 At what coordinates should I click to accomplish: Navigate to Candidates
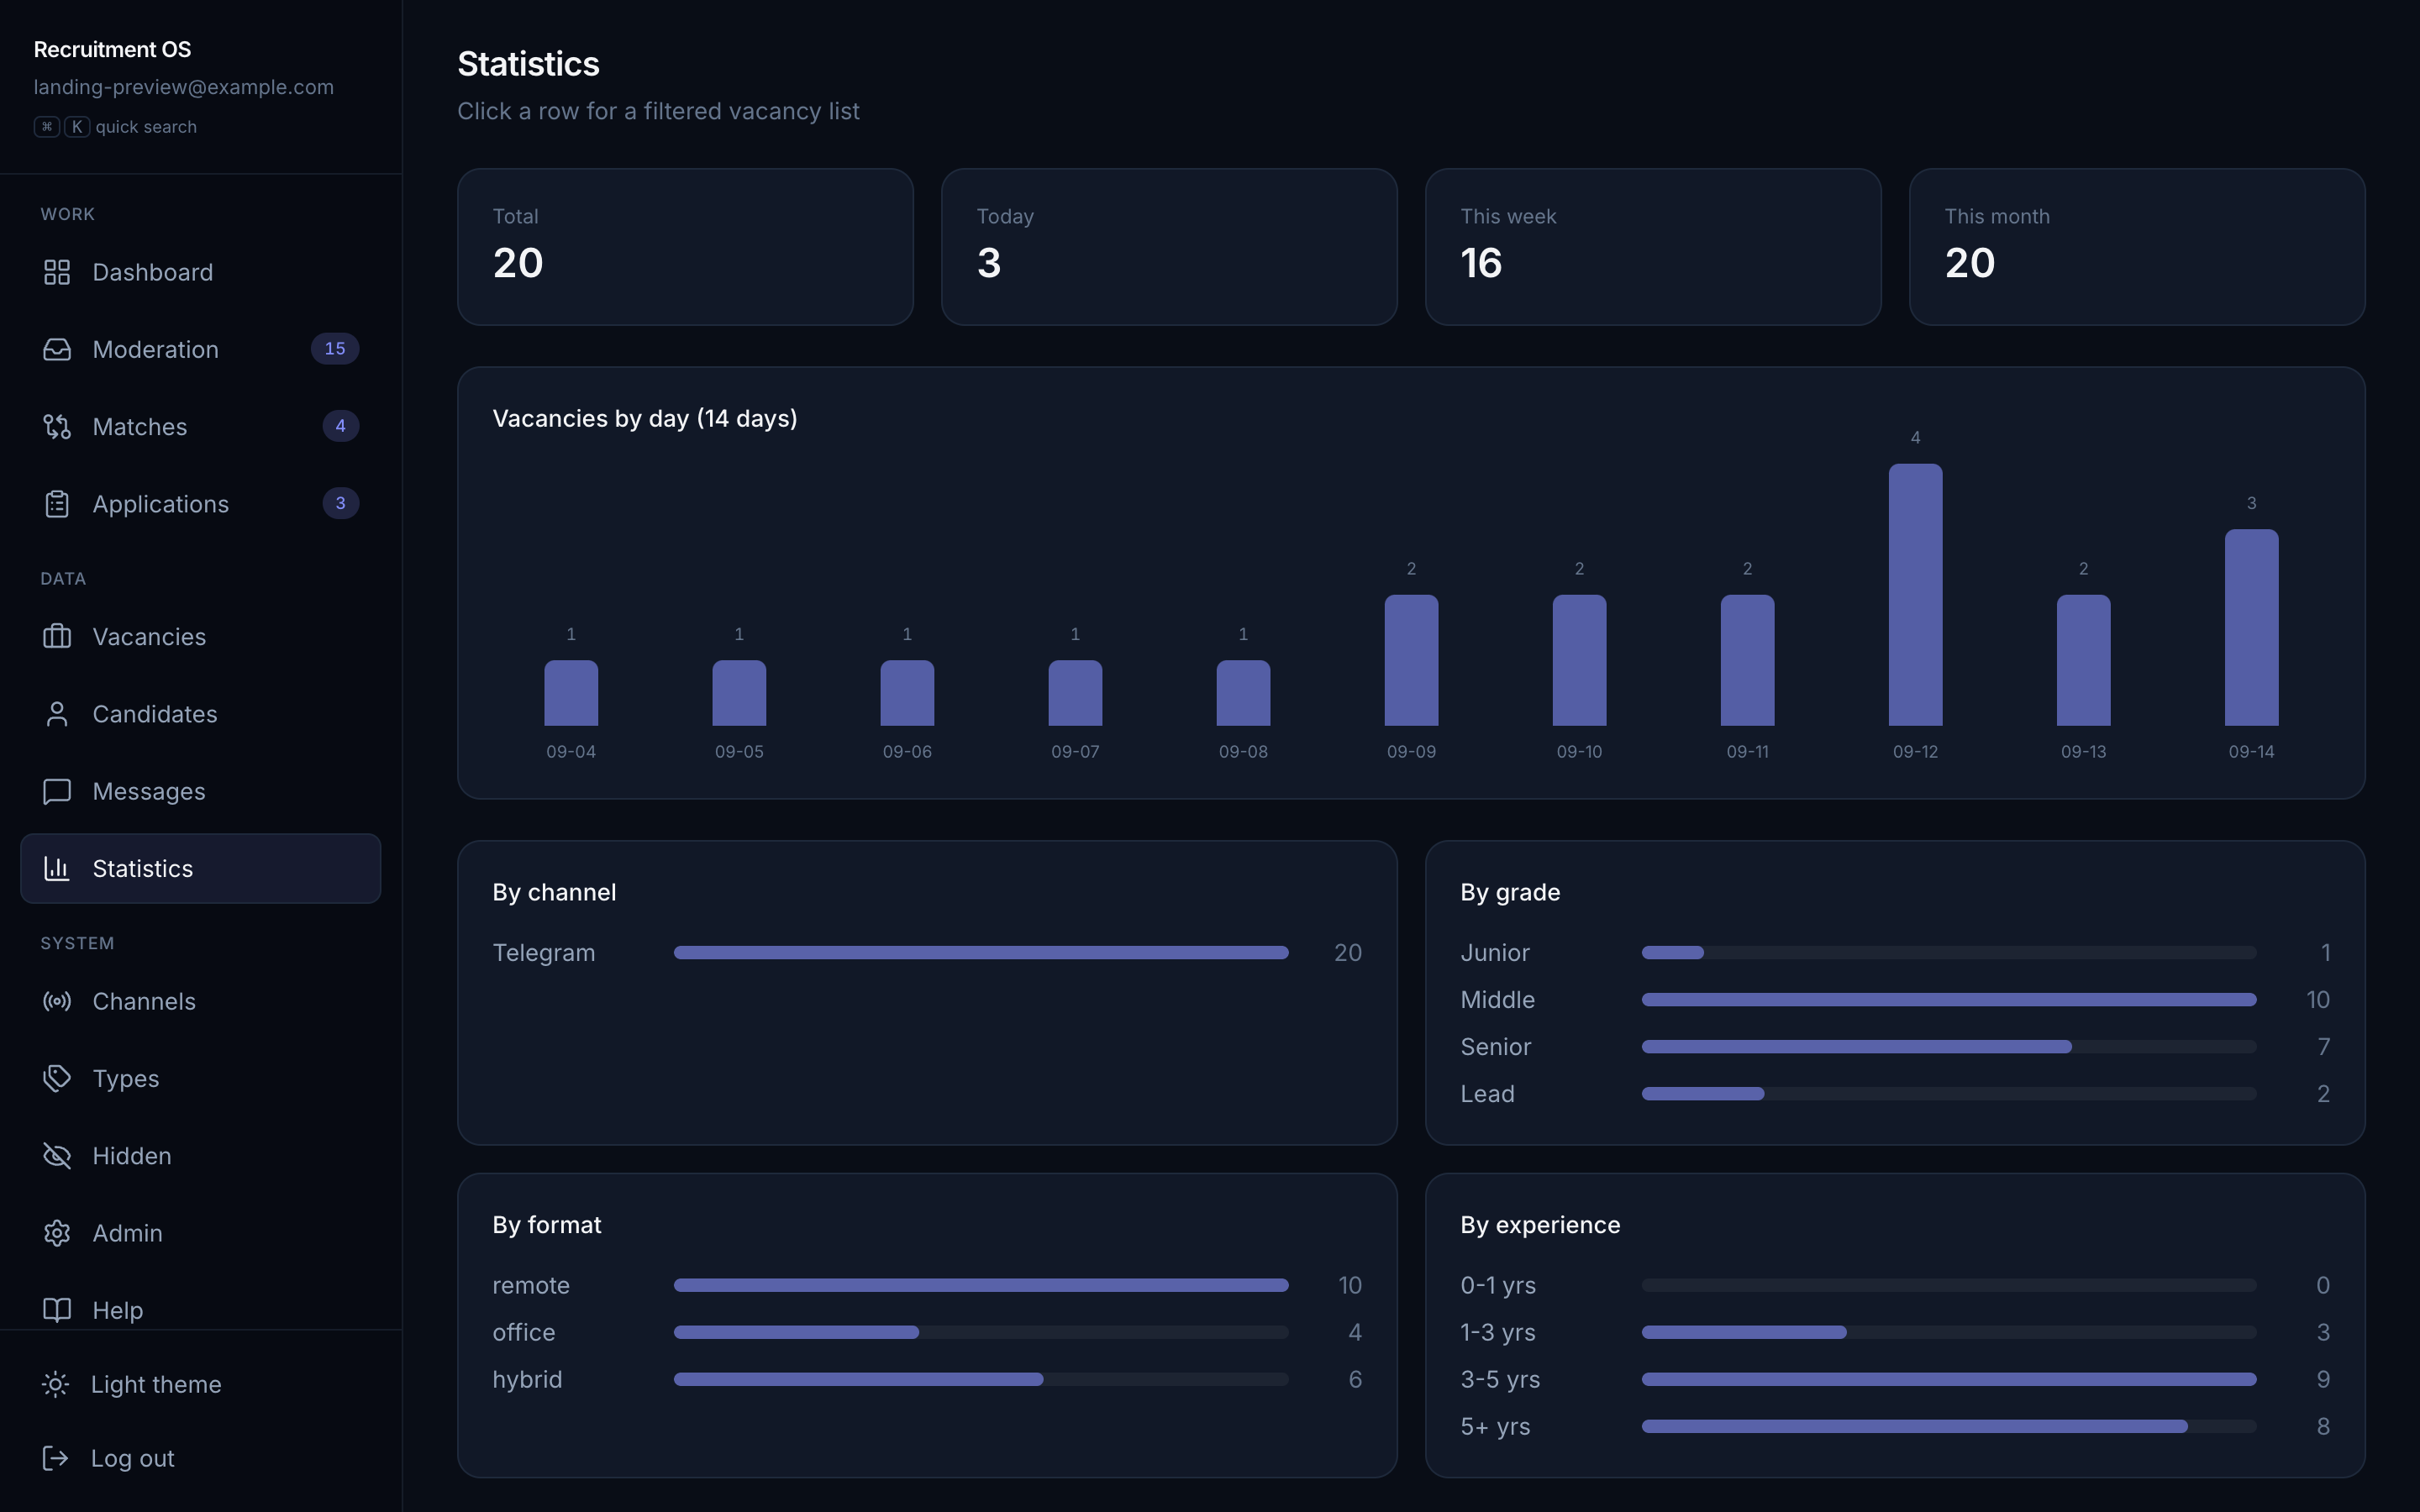(x=200, y=714)
